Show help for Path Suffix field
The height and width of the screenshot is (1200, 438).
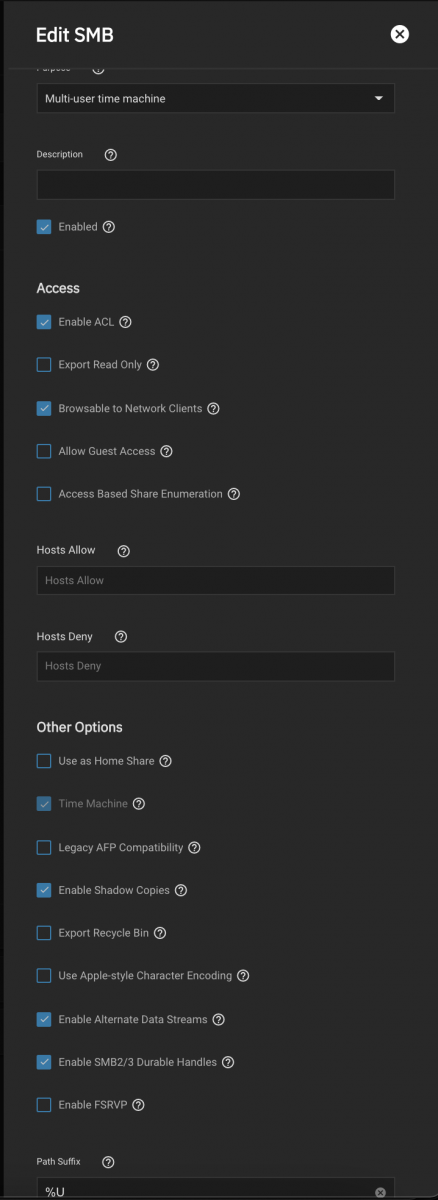[x=108, y=1162]
